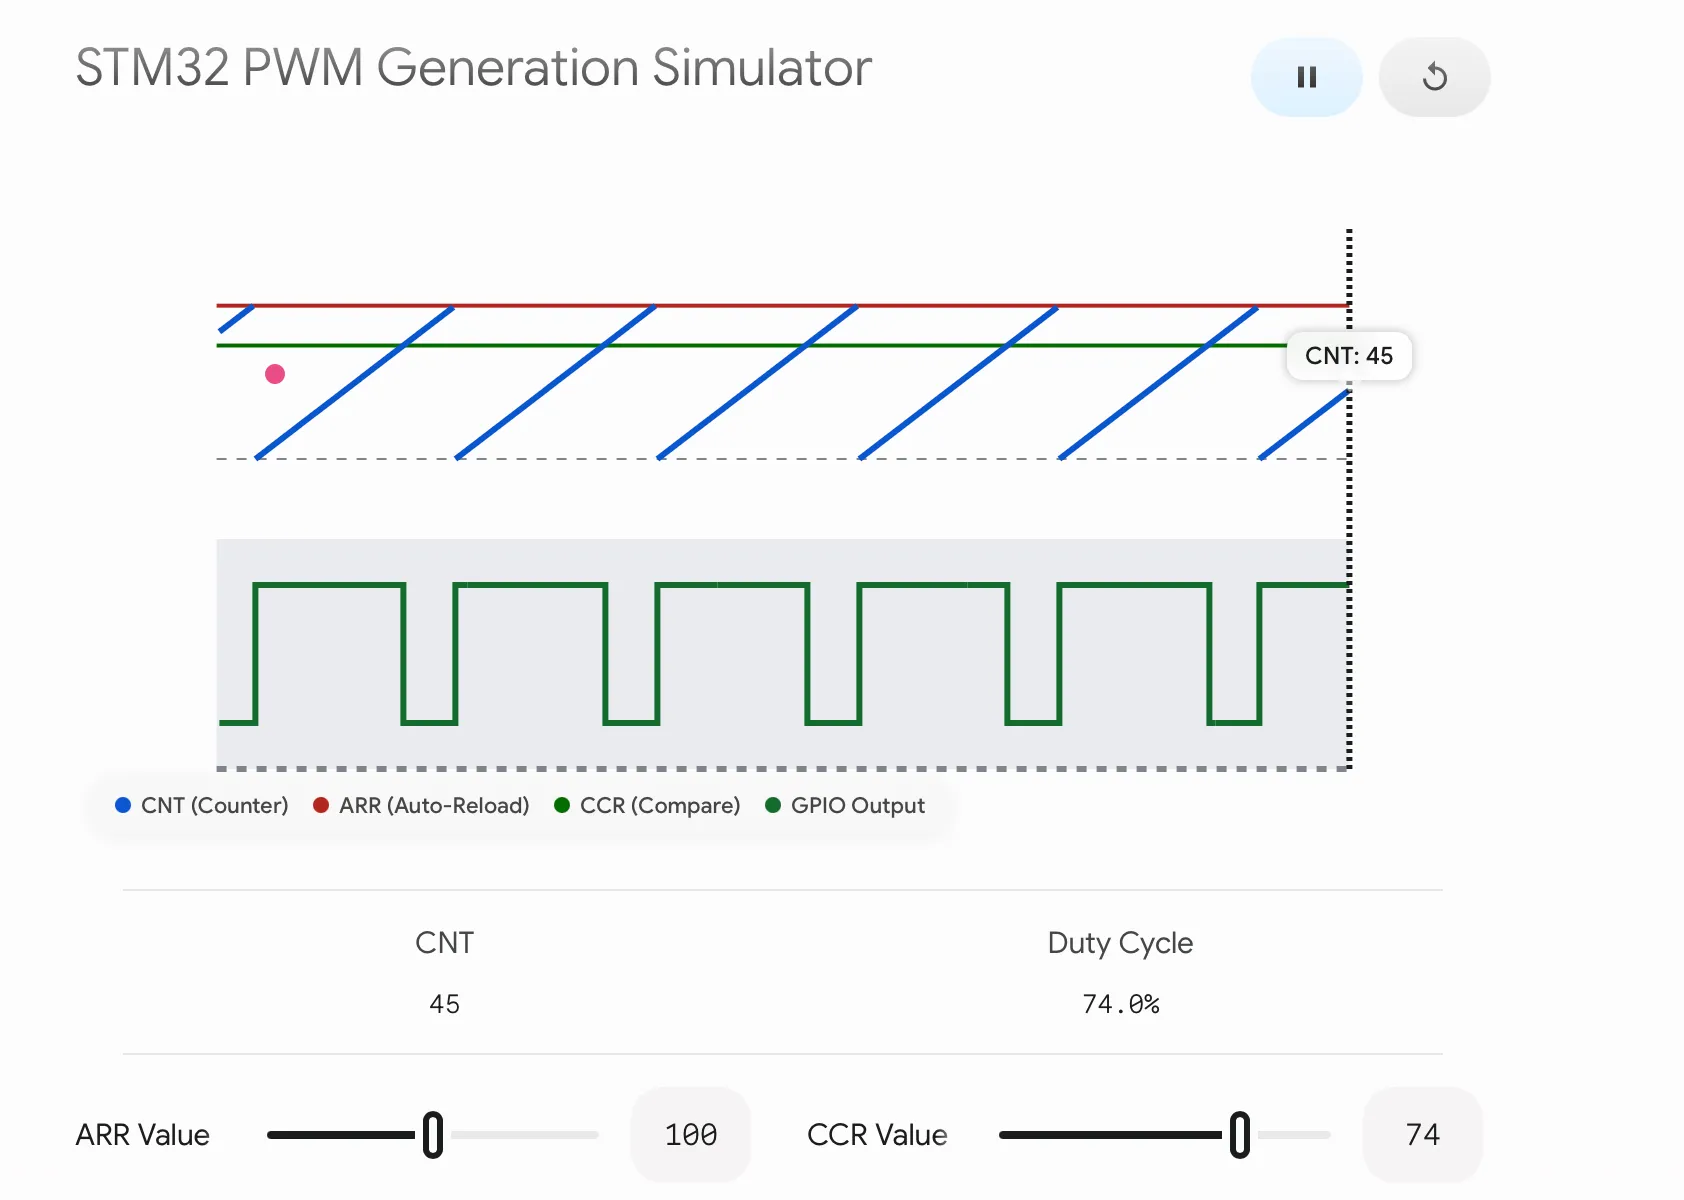This screenshot has height=1200, width=1684.
Task: Click the ARR Value slider handle
Action: (x=433, y=1135)
